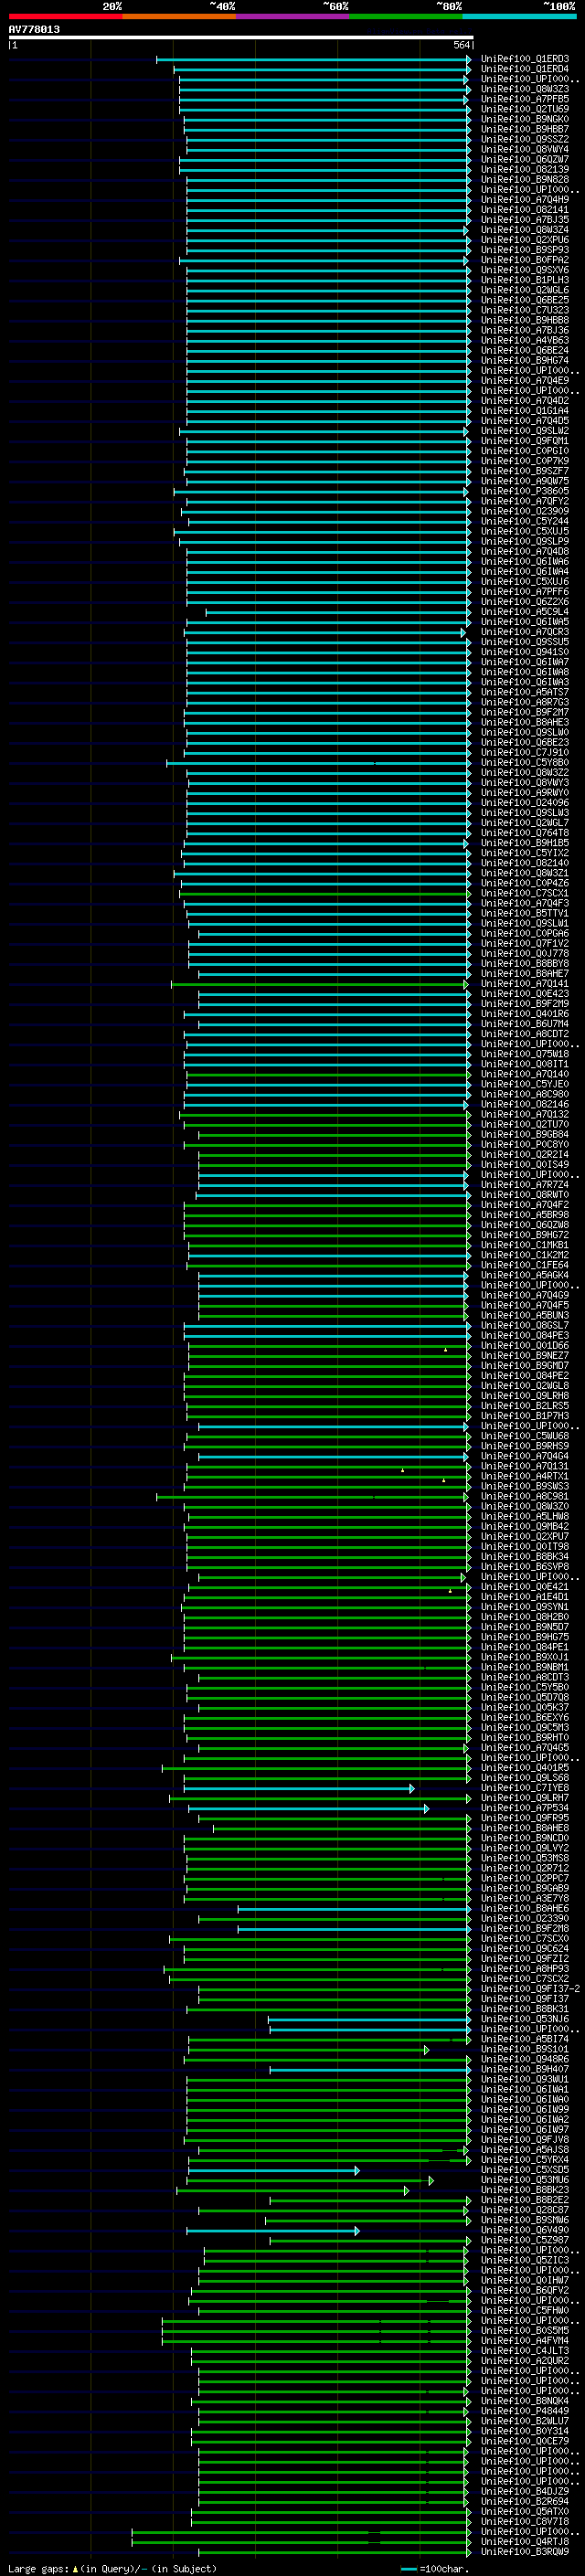Viewport: 585px width, 2576px height.
Task: Click the purple ~60% identity color bar
Action: pyautogui.click(x=293, y=16)
